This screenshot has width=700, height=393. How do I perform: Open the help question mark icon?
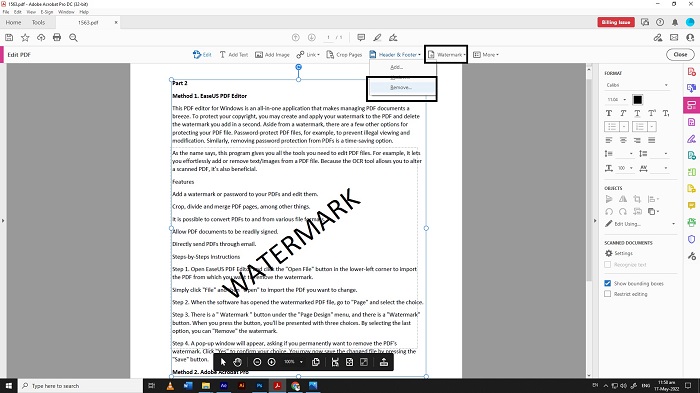click(x=660, y=22)
